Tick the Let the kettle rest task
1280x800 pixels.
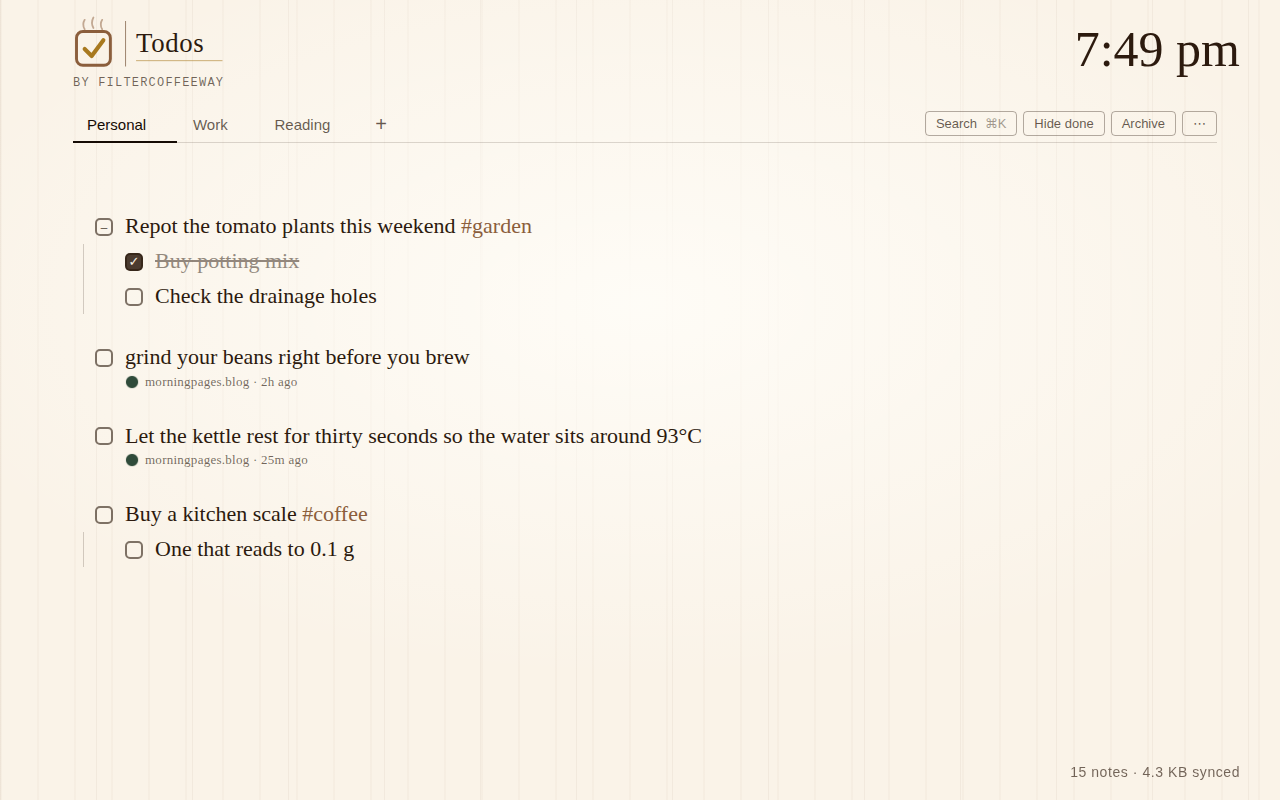click(104, 436)
